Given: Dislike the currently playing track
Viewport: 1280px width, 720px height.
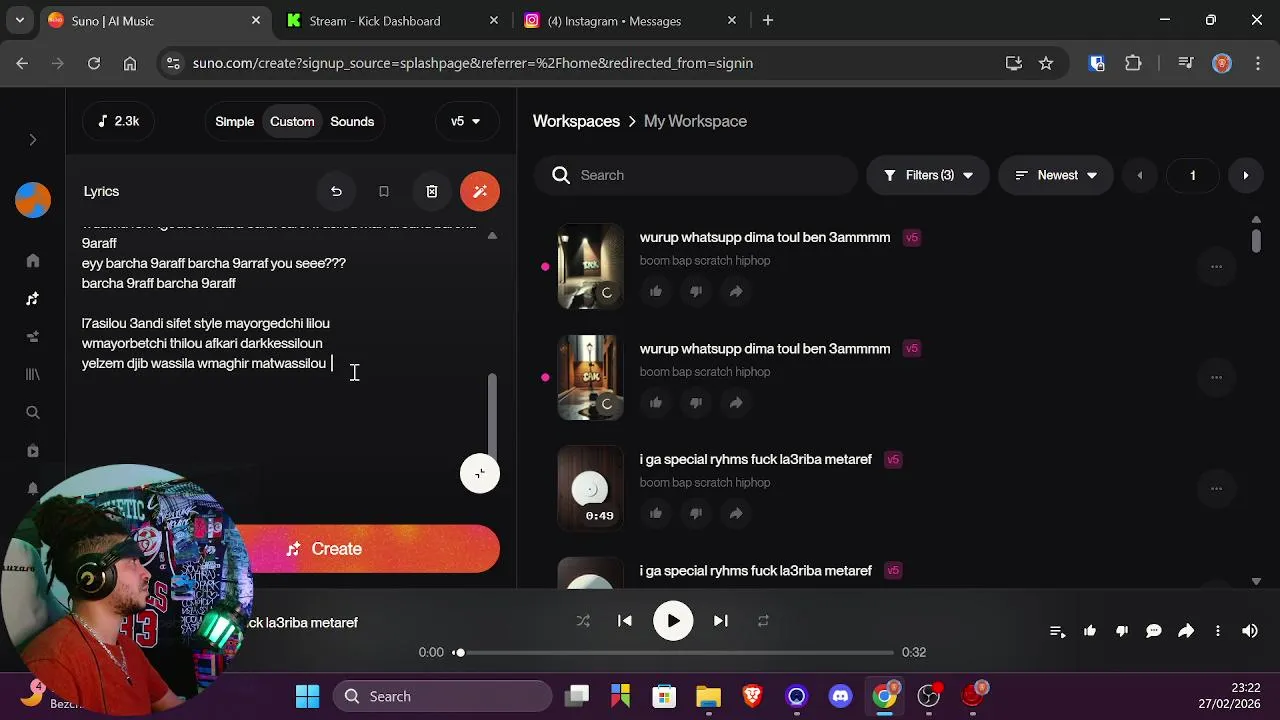Looking at the screenshot, I should point(1122,631).
